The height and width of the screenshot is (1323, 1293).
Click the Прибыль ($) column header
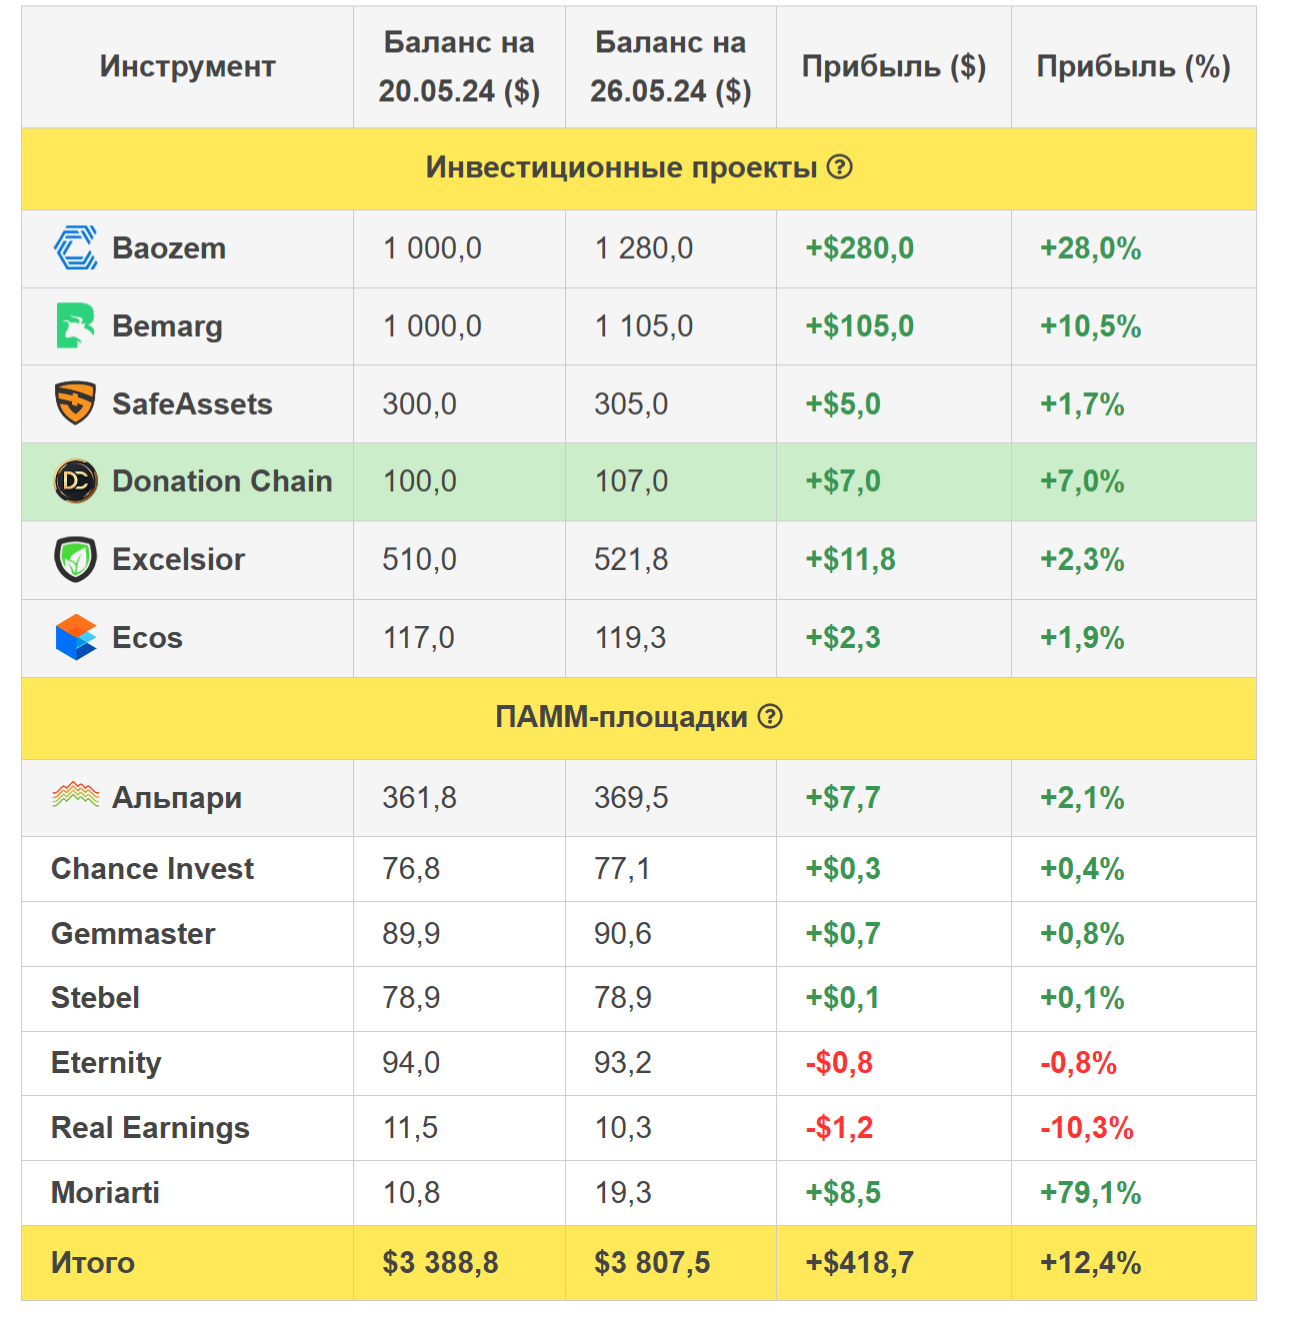[x=893, y=67]
